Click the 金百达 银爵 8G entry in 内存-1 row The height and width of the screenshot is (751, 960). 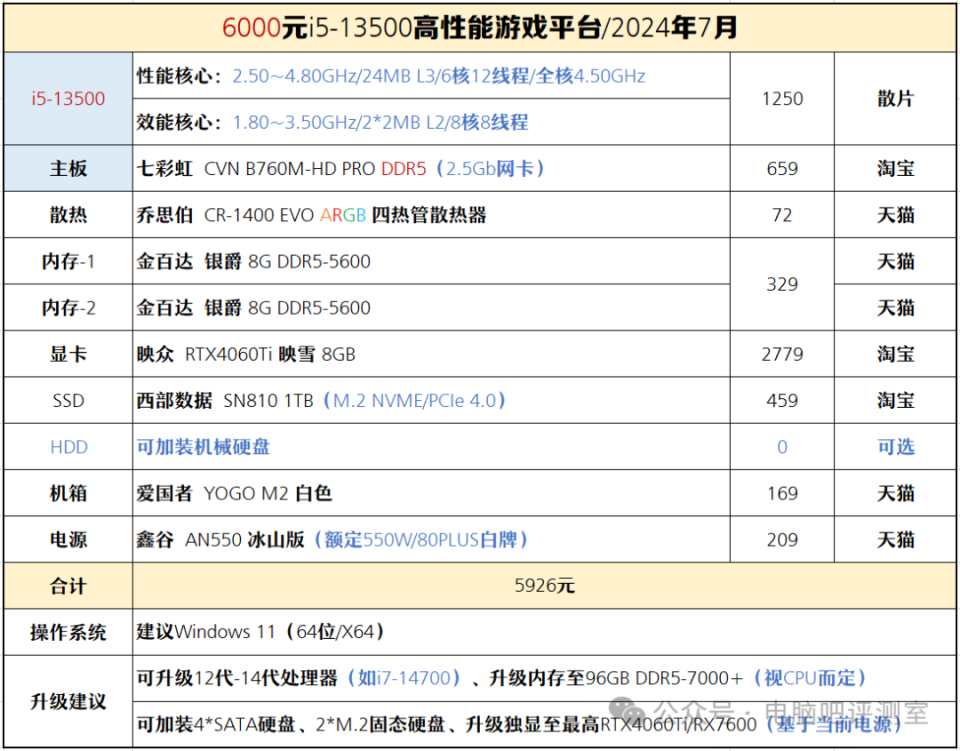pyautogui.click(x=431, y=261)
